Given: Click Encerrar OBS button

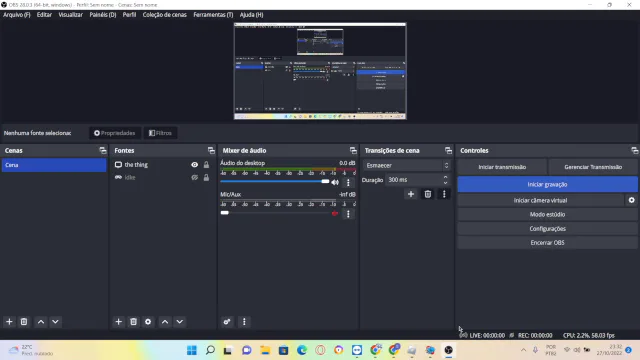Looking at the screenshot, I should pos(547,242).
